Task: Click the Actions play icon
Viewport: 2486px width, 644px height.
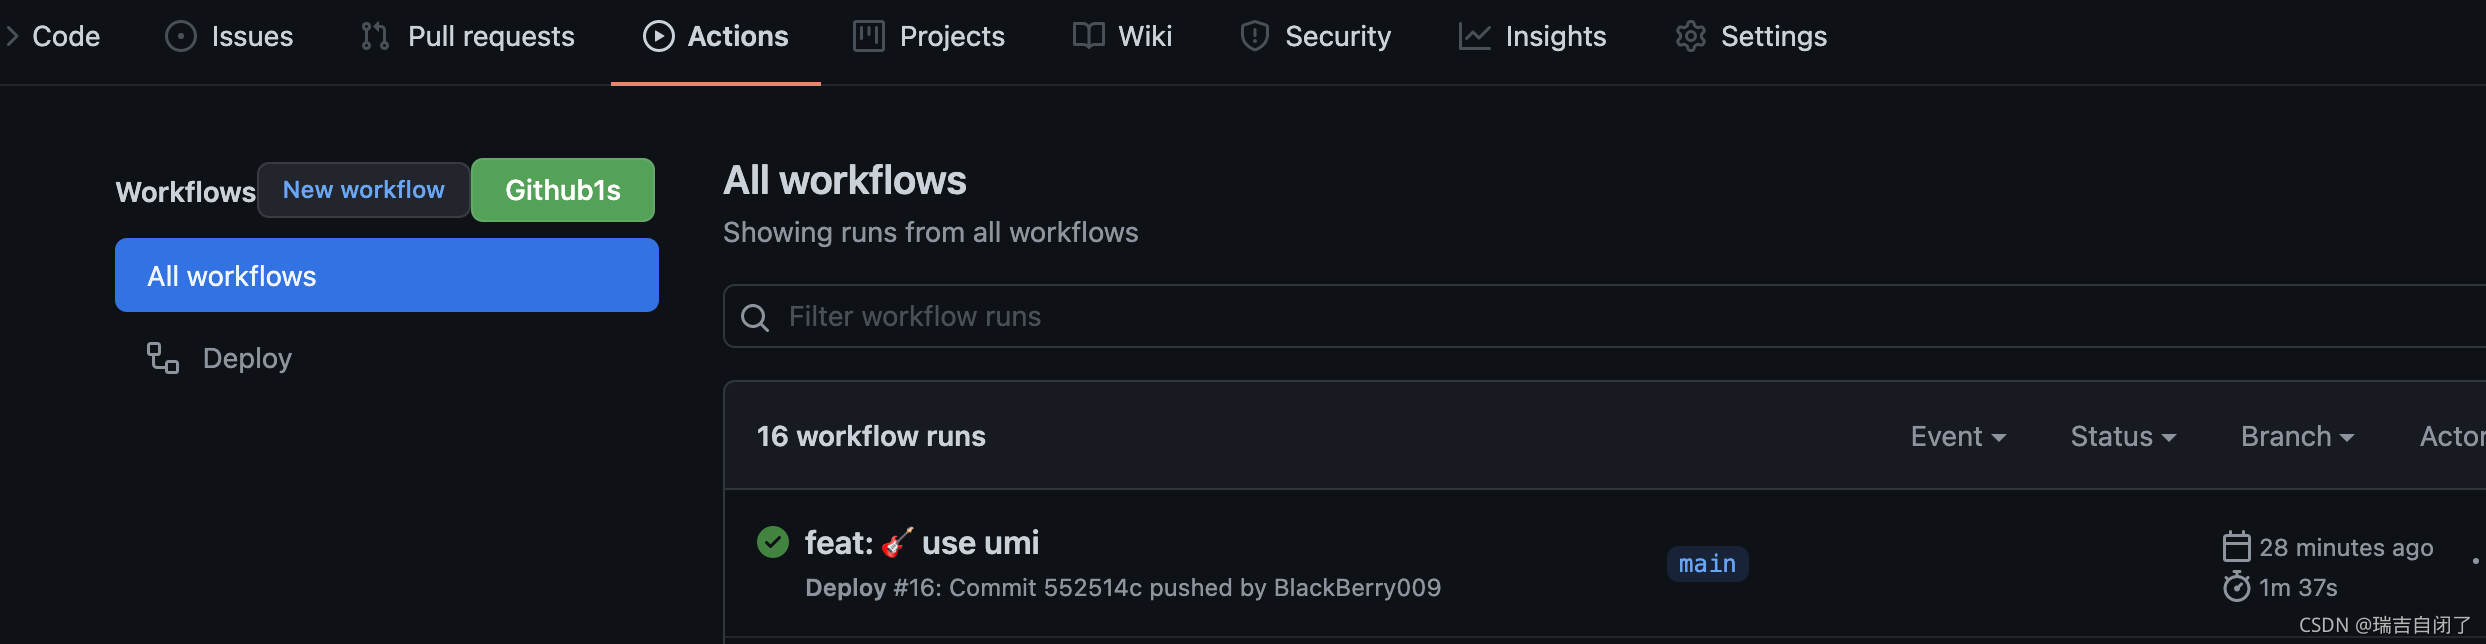Action: [x=658, y=36]
